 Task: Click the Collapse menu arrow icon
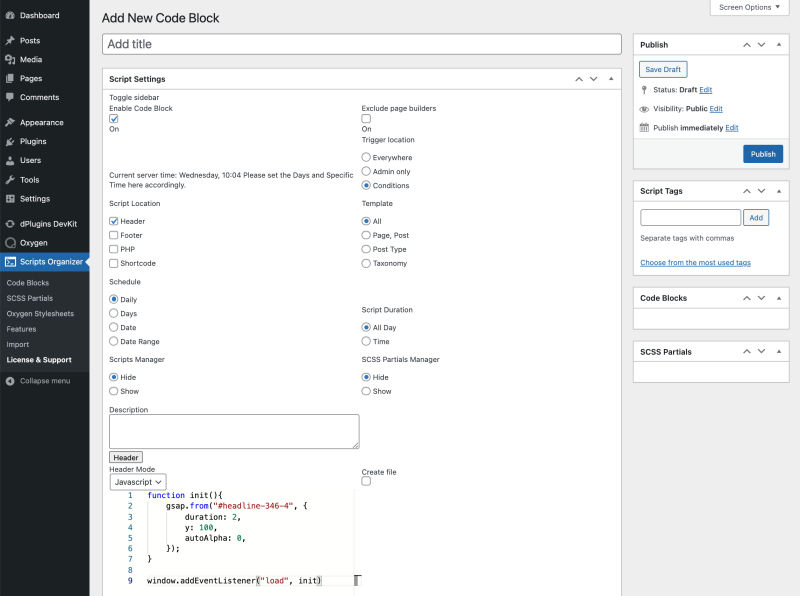coord(10,381)
